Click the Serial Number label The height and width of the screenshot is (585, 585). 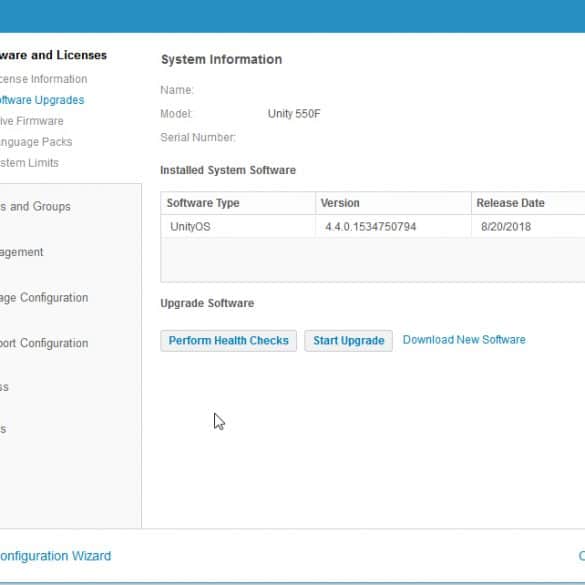point(198,137)
